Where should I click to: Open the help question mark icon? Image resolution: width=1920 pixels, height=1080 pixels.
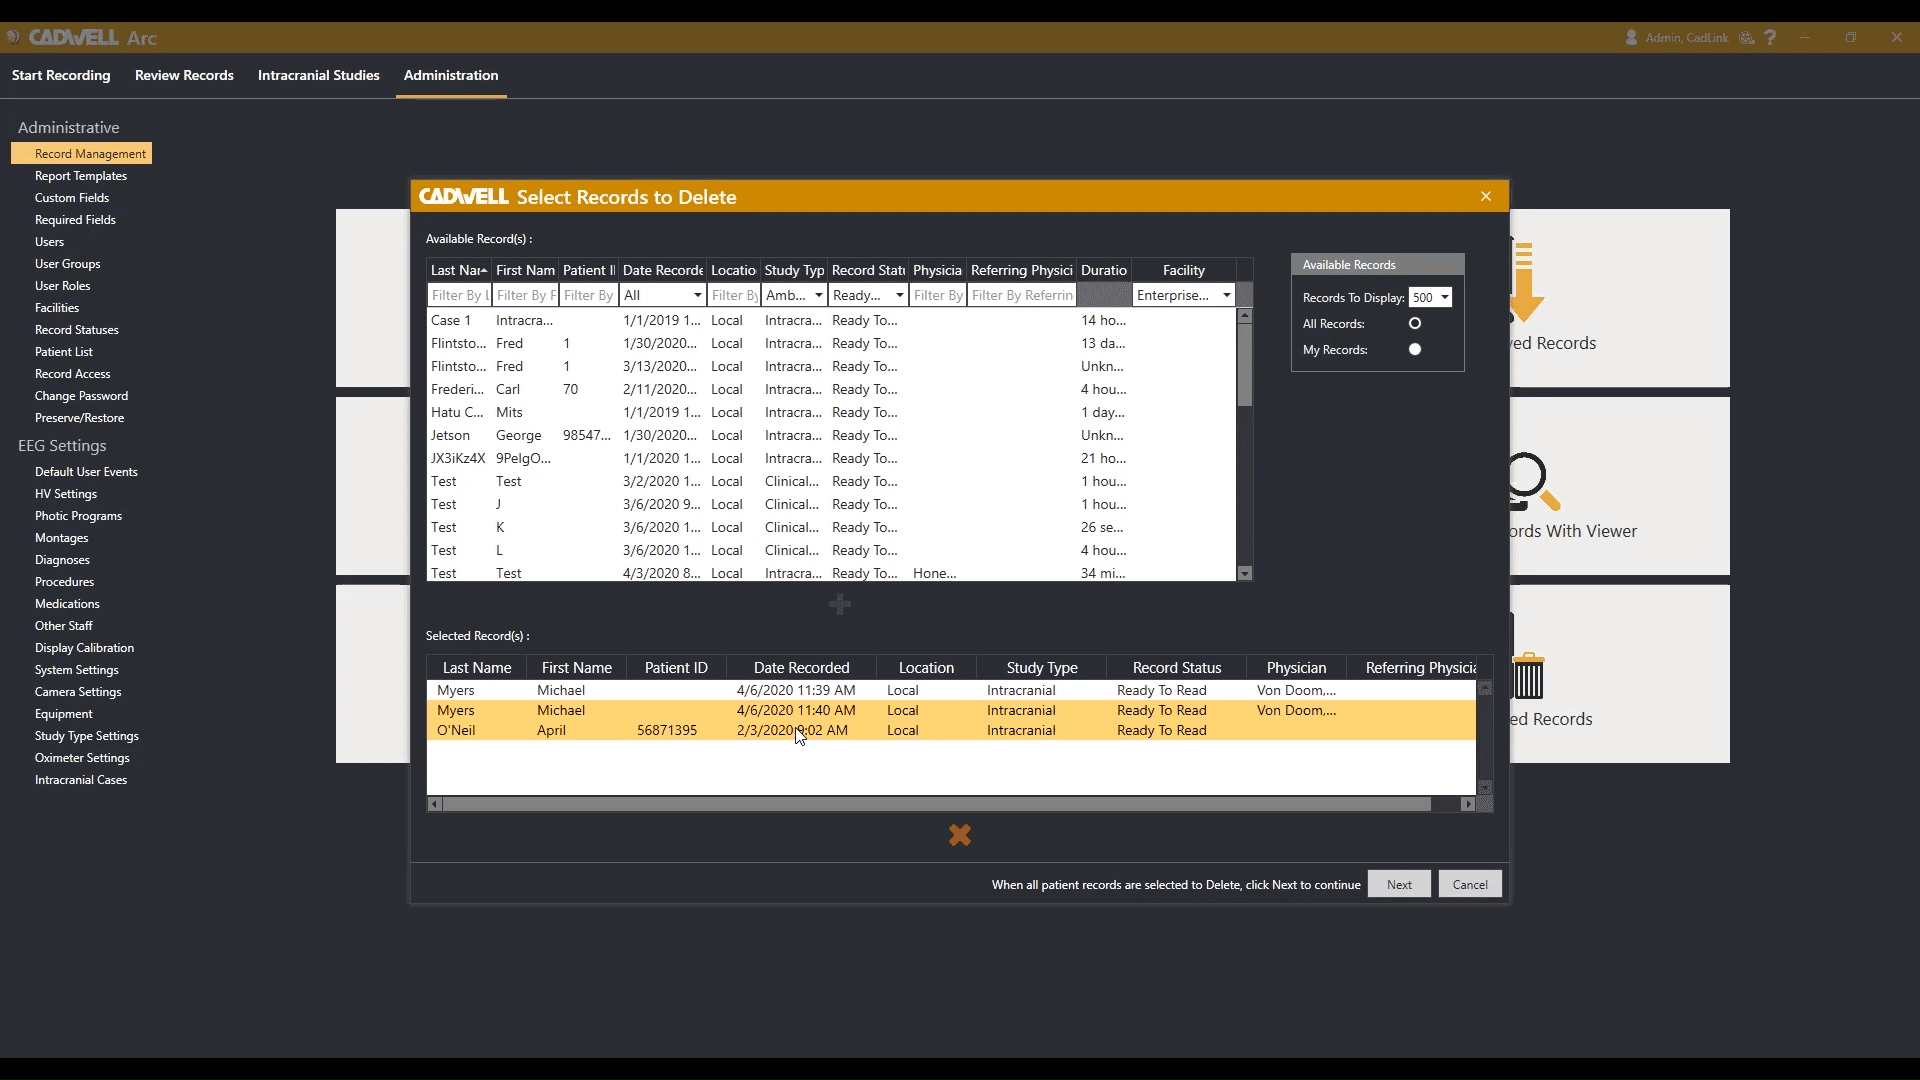[1770, 37]
